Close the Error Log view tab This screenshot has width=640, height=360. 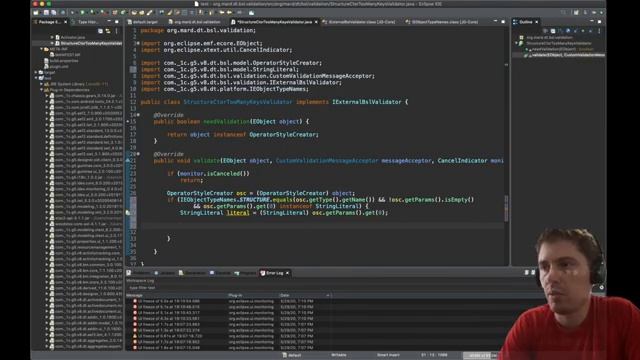pyautogui.click(x=287, y=273)
